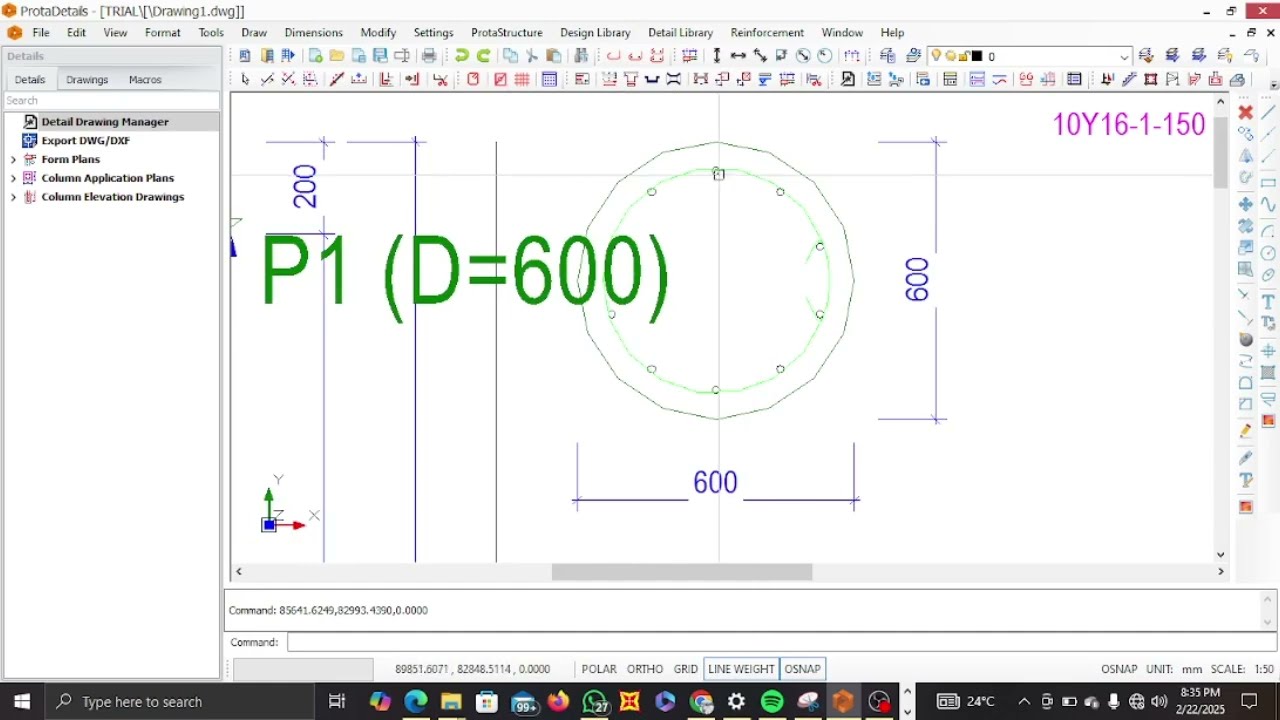Click the Cut scissors icon
Image resolution: width=1280 pixels, height=720 pixels.
[532, 56]
